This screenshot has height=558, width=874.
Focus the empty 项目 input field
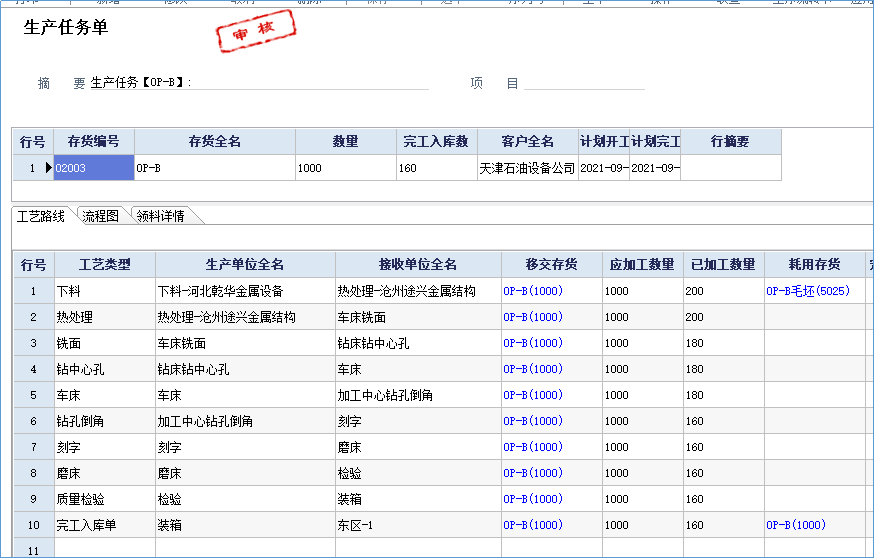584,83
